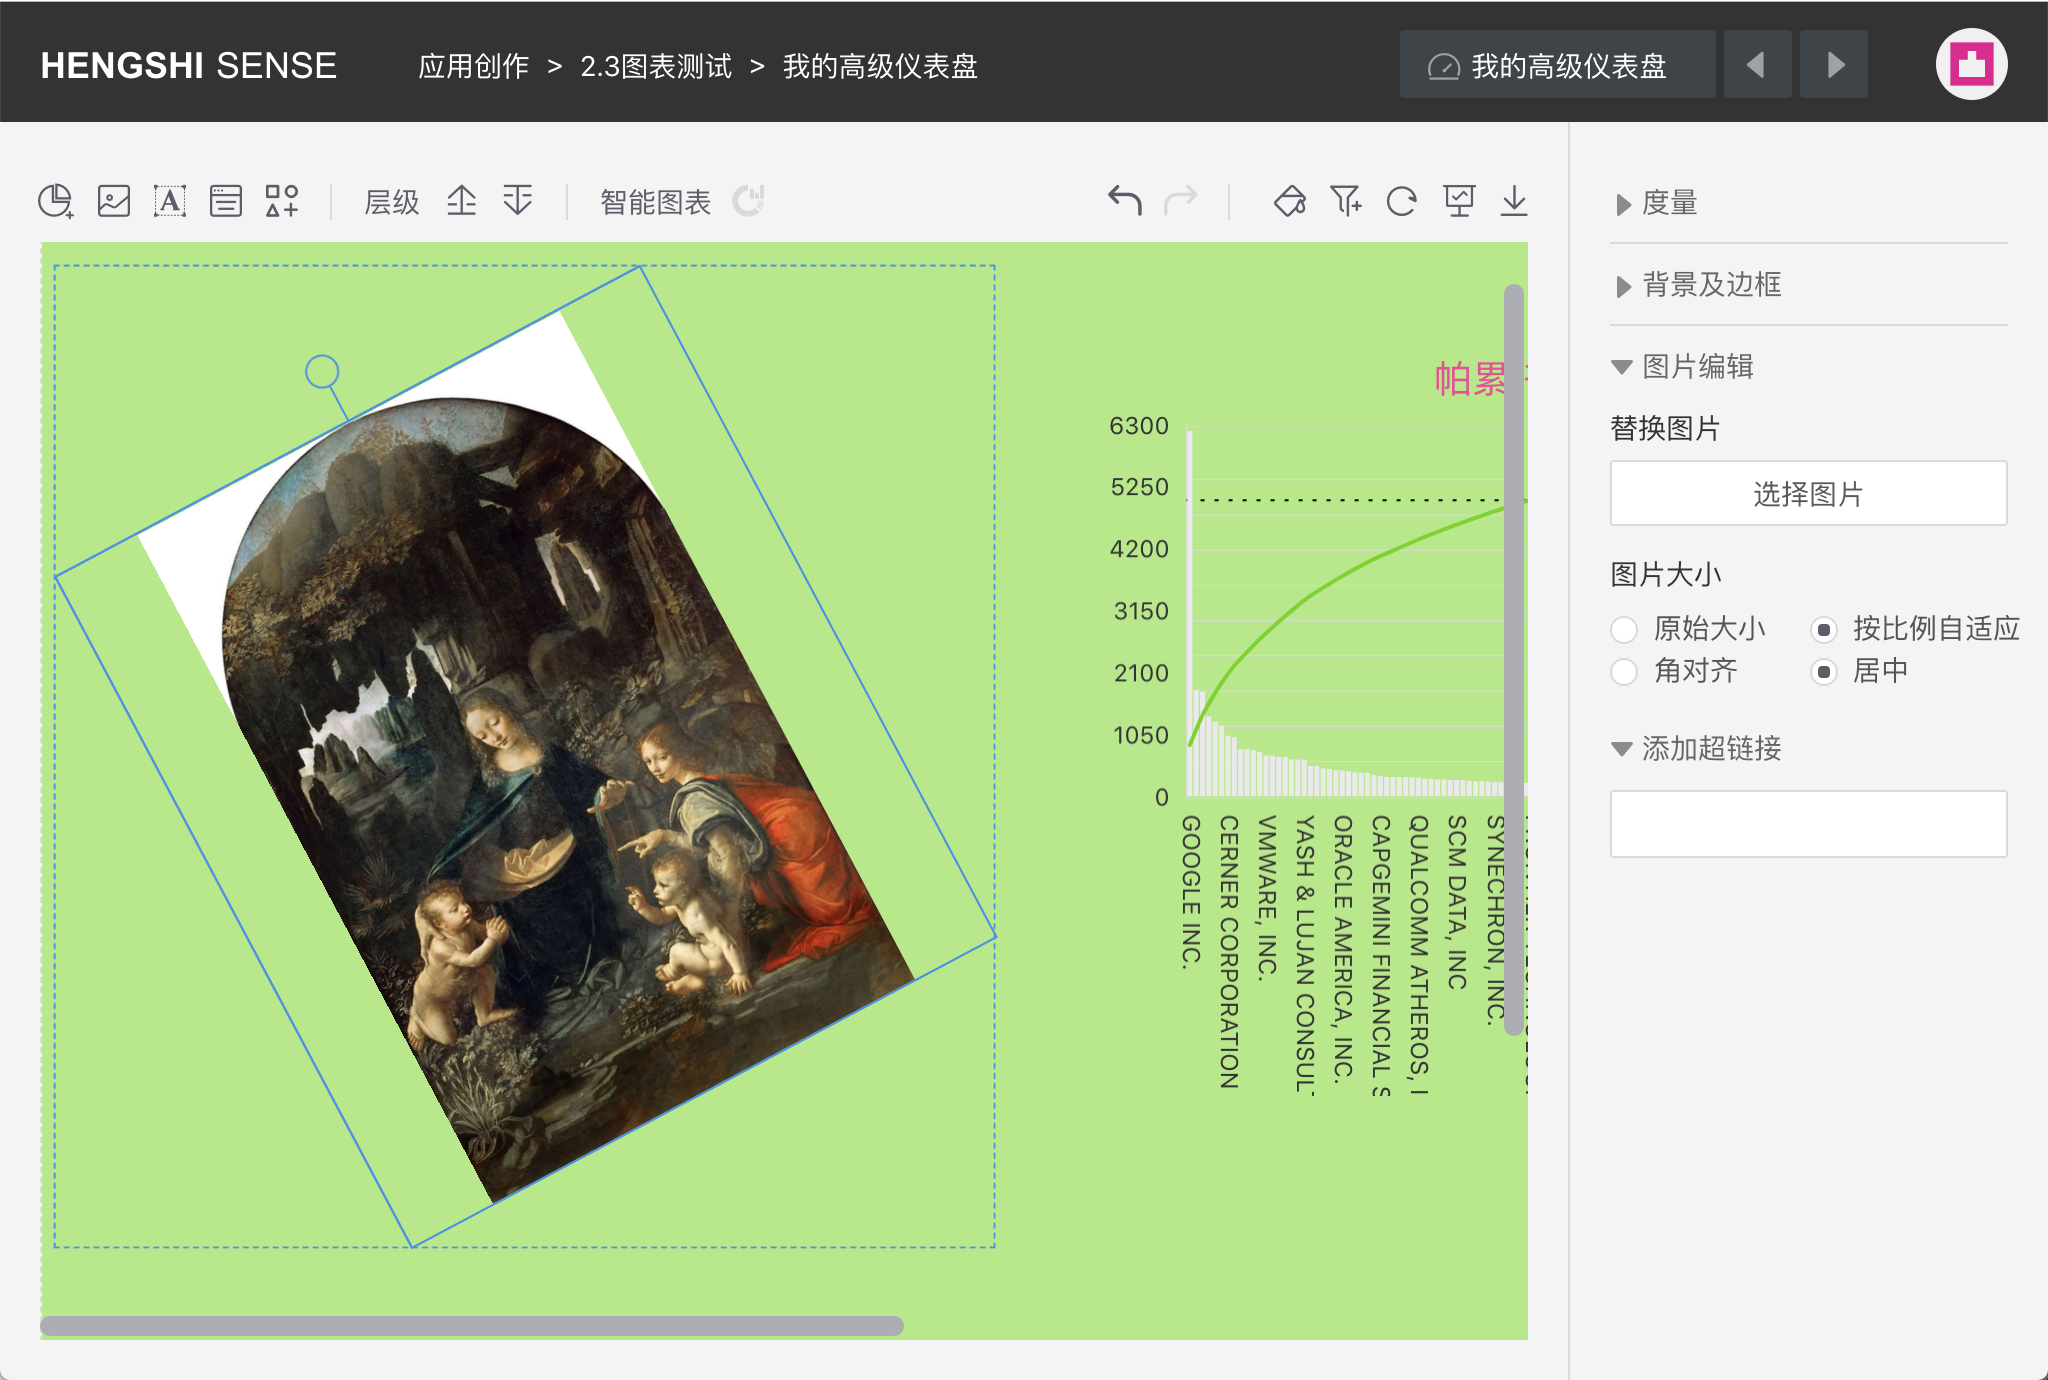
Task: Click the 层级 toolbar label
Action: click(391, 202)
